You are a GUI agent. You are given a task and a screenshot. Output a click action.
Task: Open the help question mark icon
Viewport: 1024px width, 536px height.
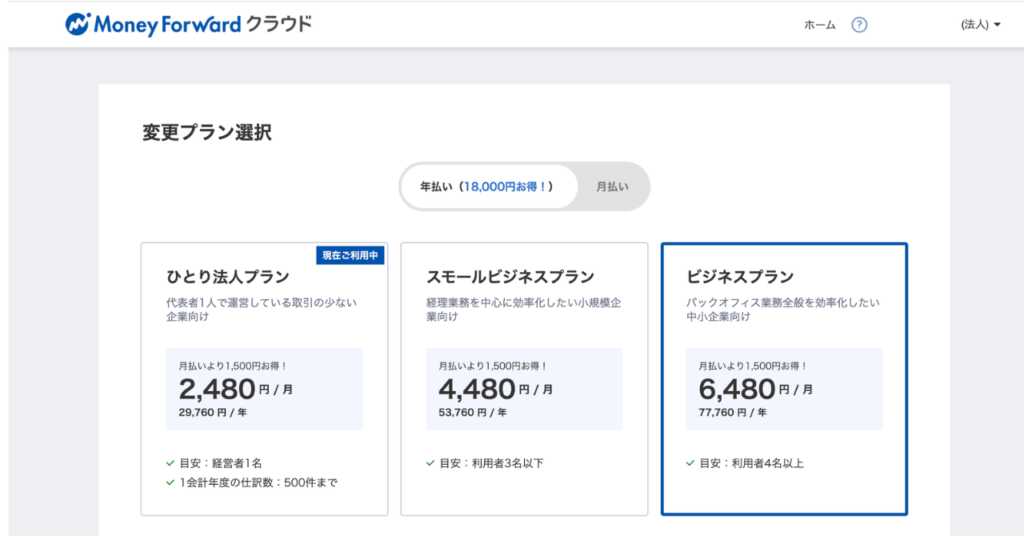point(859,25)
